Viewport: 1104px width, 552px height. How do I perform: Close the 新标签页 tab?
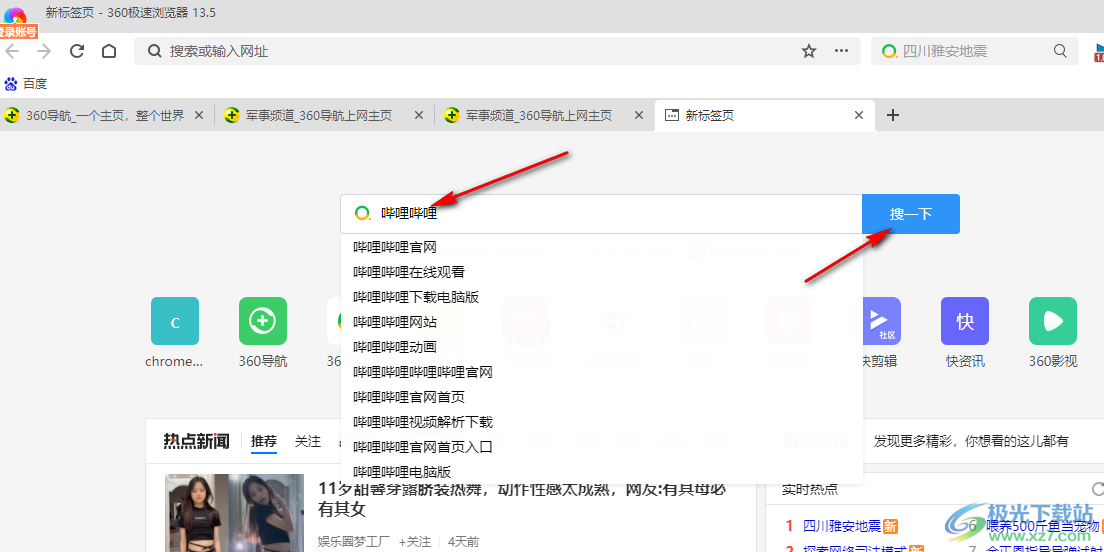tap(859, 115)
